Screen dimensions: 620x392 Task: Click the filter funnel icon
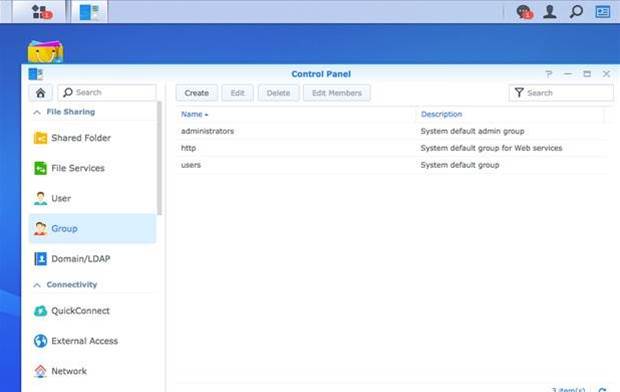[519, 93]
